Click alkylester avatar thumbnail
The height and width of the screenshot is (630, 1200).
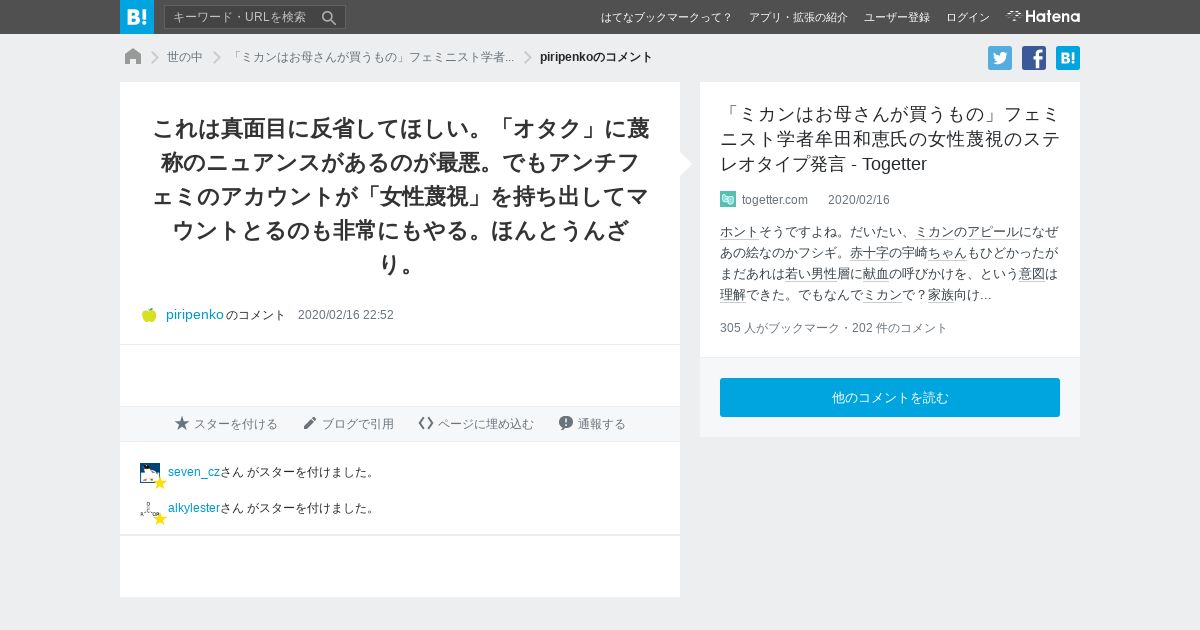click(x=150, y=509)
